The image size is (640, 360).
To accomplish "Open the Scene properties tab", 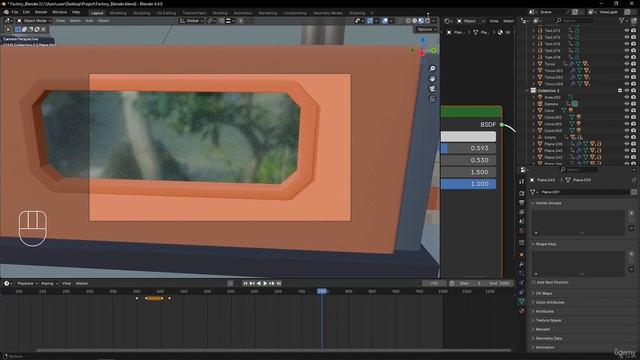I will click(x=522, y=222).
